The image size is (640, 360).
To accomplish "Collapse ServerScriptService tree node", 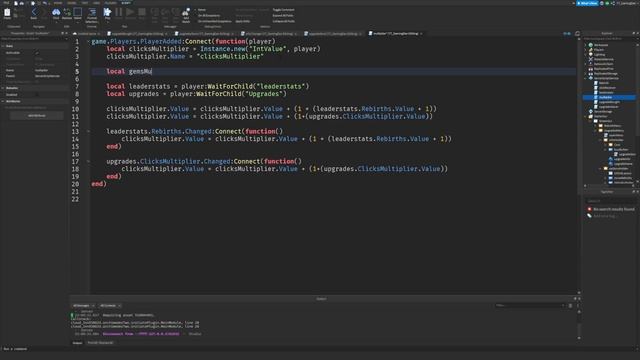I will click(x=585, y=78).
